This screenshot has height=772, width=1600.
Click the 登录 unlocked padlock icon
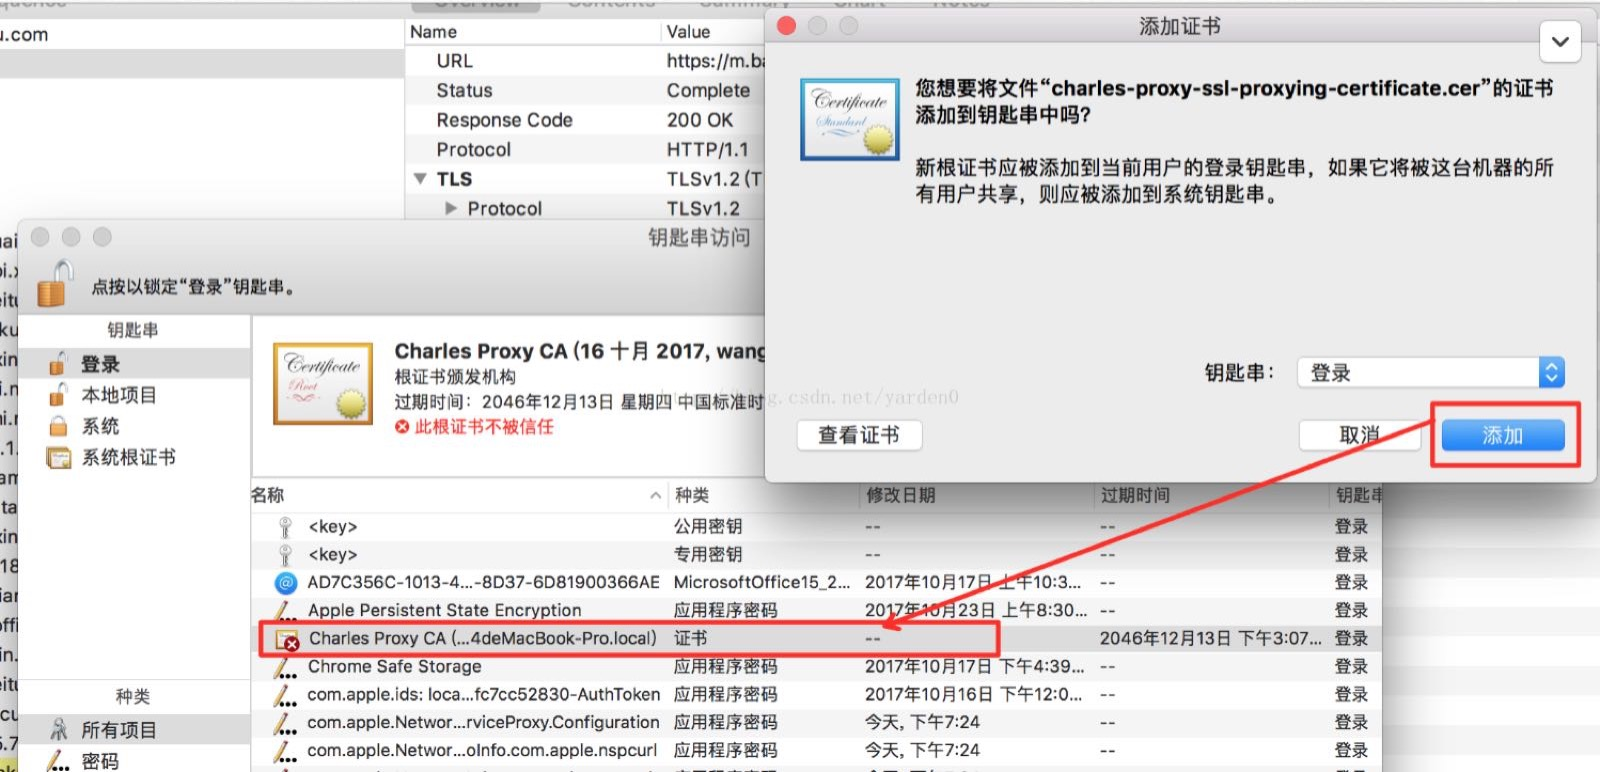(x=59, y=364)
